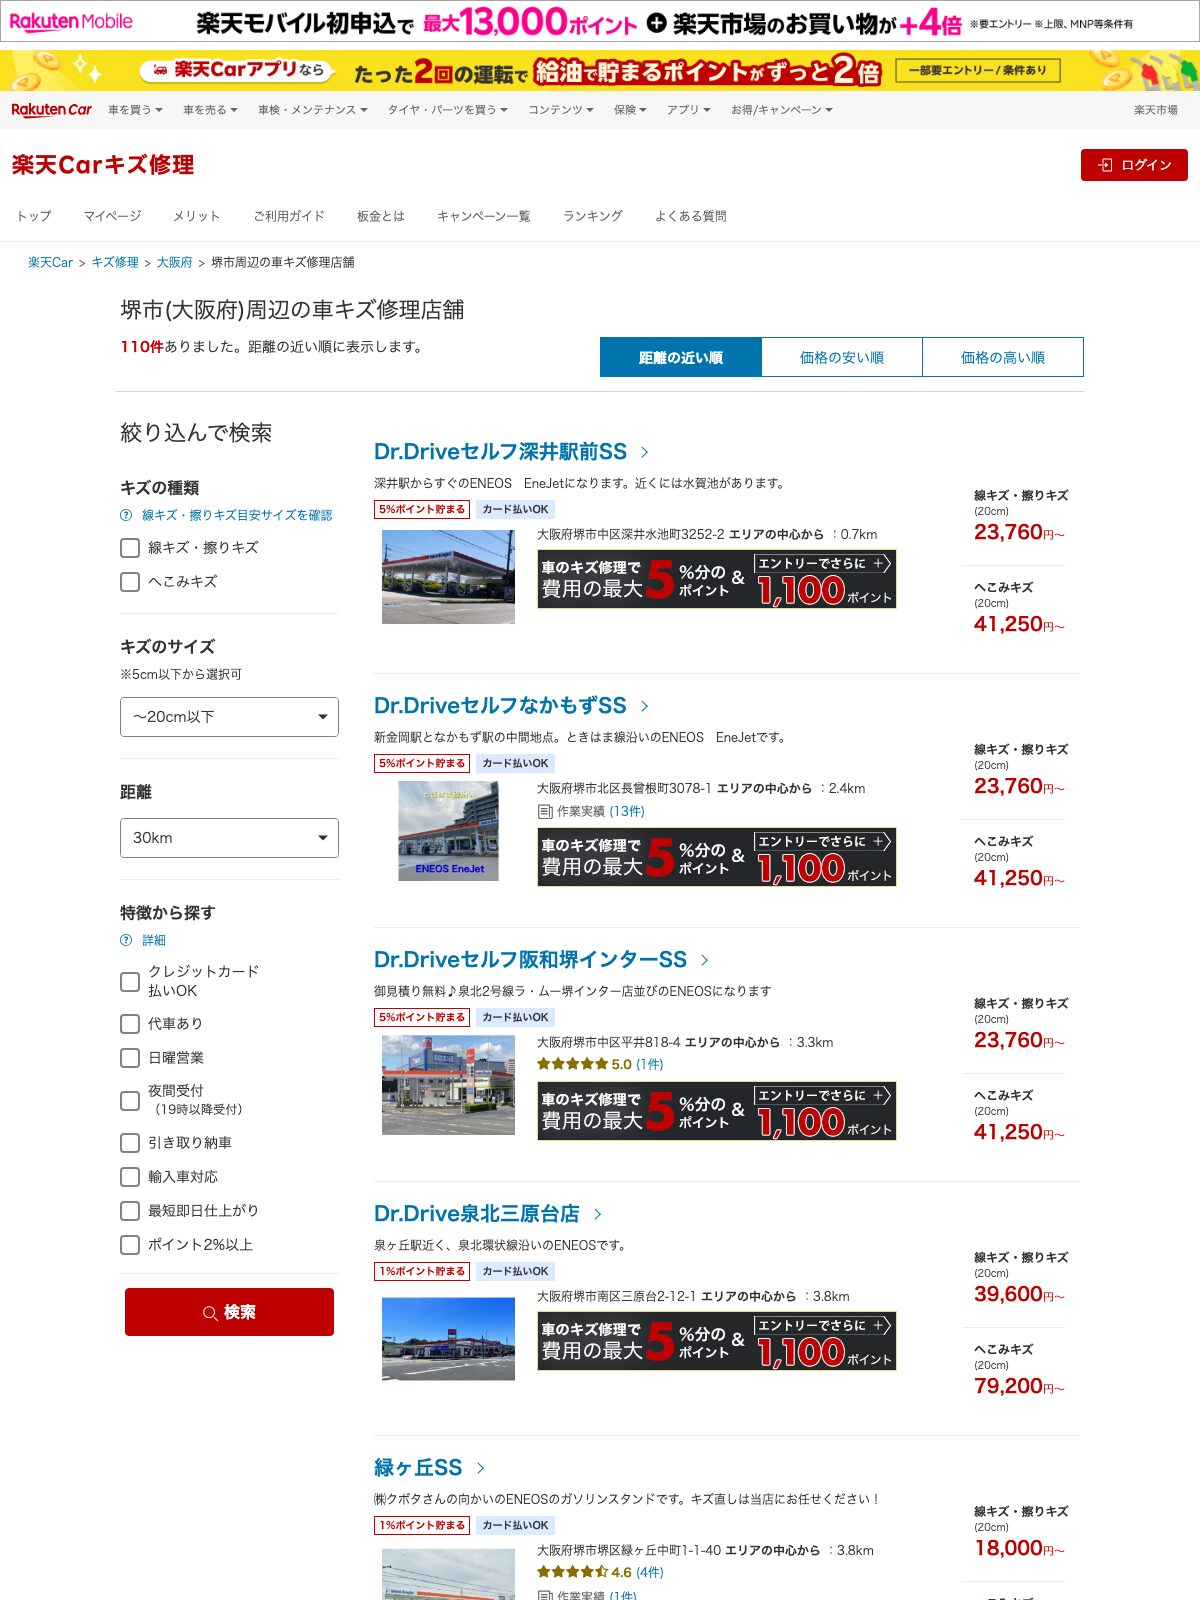
Task: Click the red 検索 button
Action: point(229,1312)
